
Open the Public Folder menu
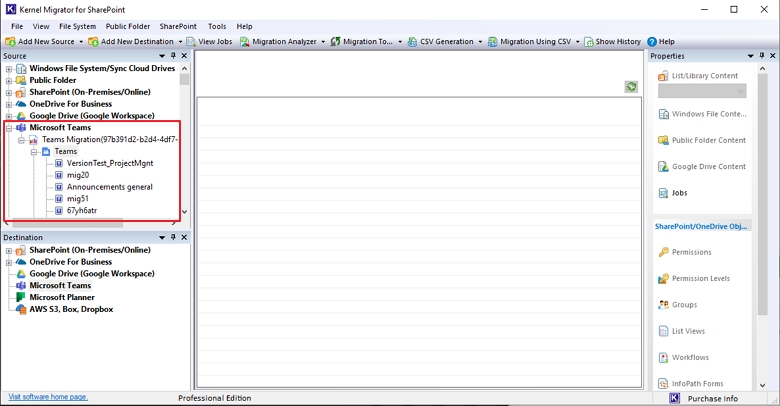128,26
